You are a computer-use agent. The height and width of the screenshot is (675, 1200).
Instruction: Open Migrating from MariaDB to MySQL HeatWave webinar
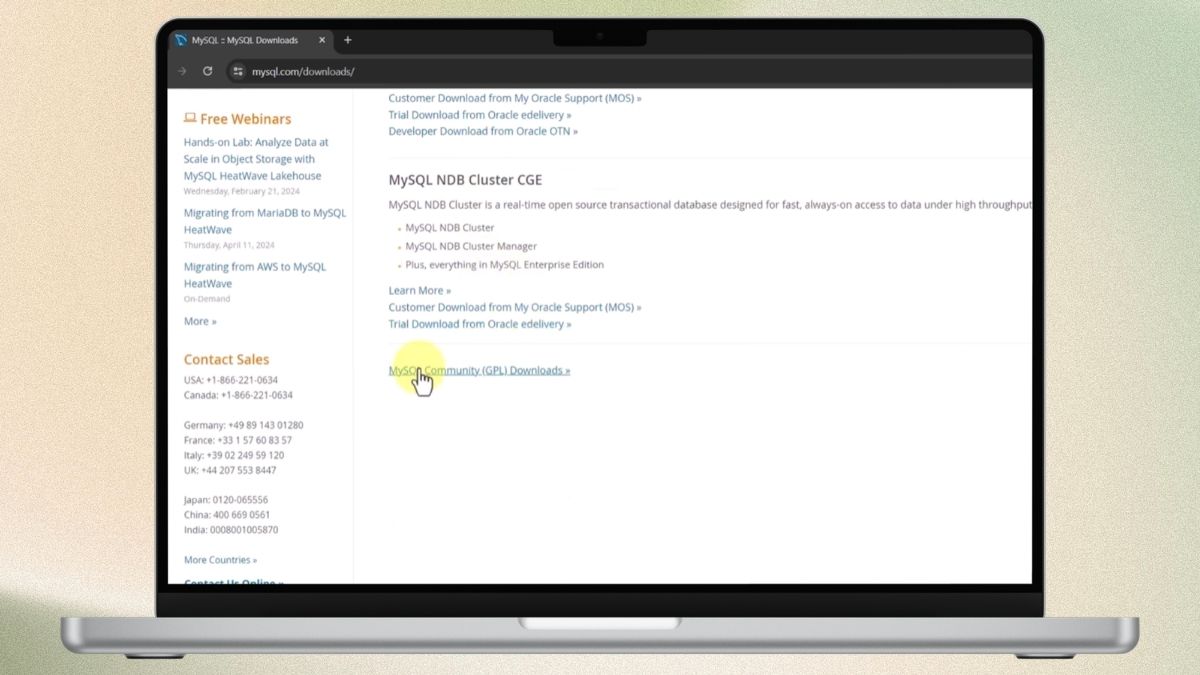point(265,221)
